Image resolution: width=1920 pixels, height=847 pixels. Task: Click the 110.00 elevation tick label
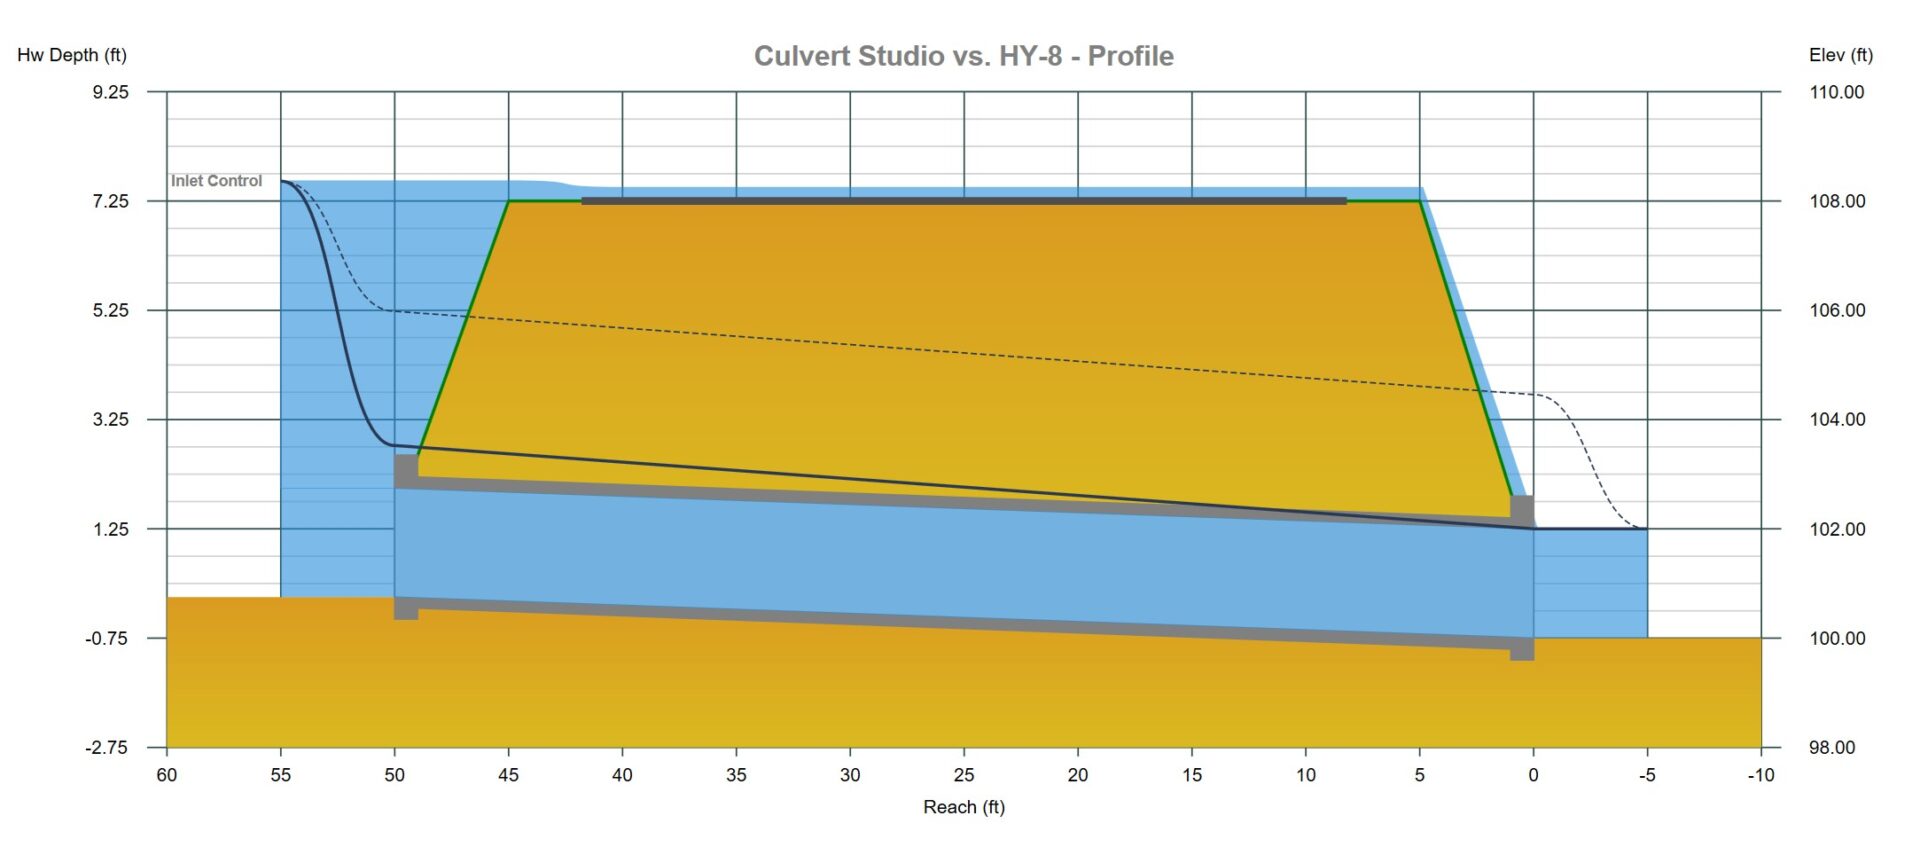1837,92
